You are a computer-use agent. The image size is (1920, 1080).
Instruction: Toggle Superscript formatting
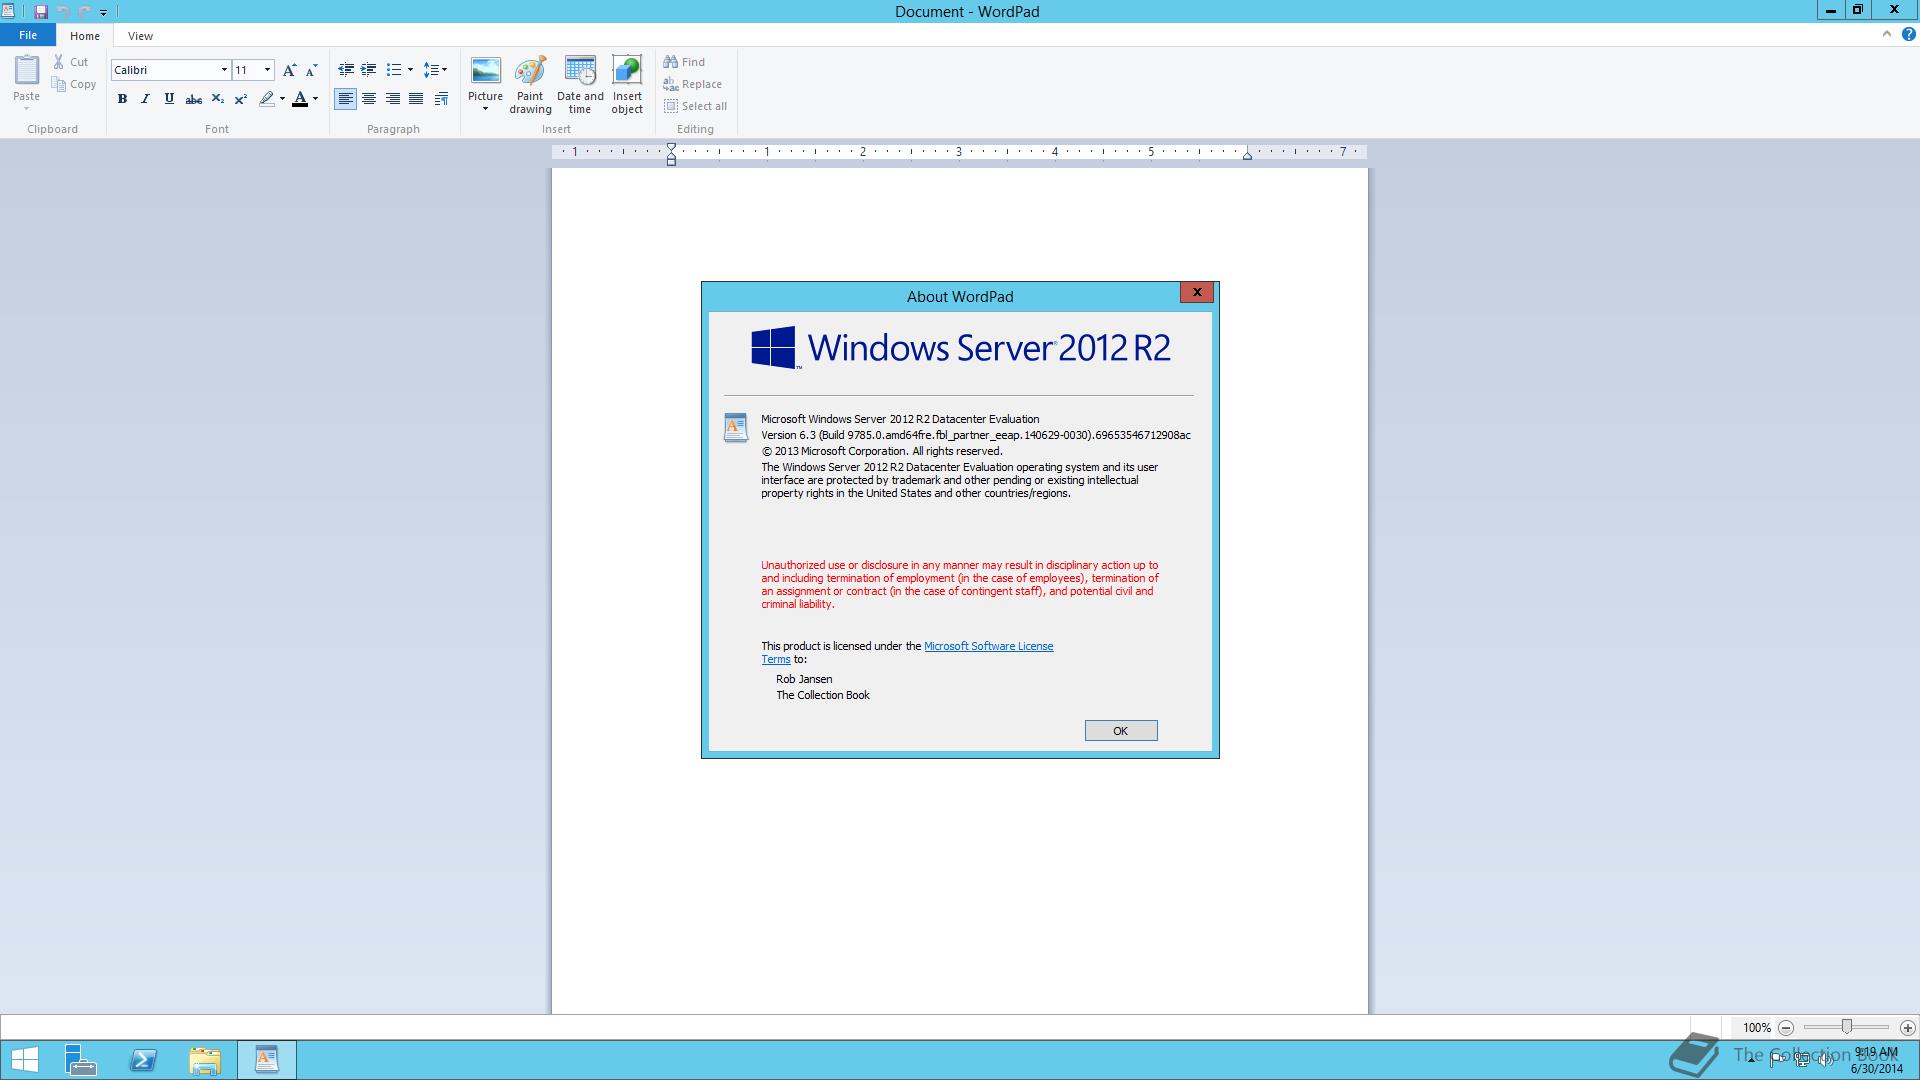coord(241,99)
